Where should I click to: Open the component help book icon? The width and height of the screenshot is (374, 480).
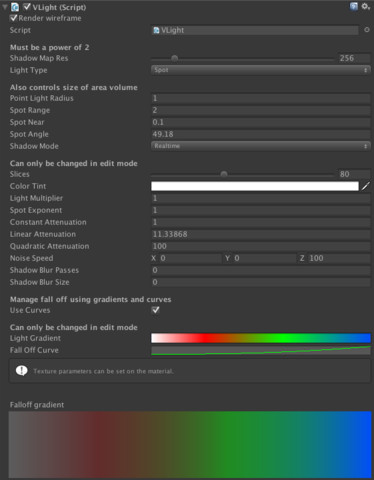point(354,6)
